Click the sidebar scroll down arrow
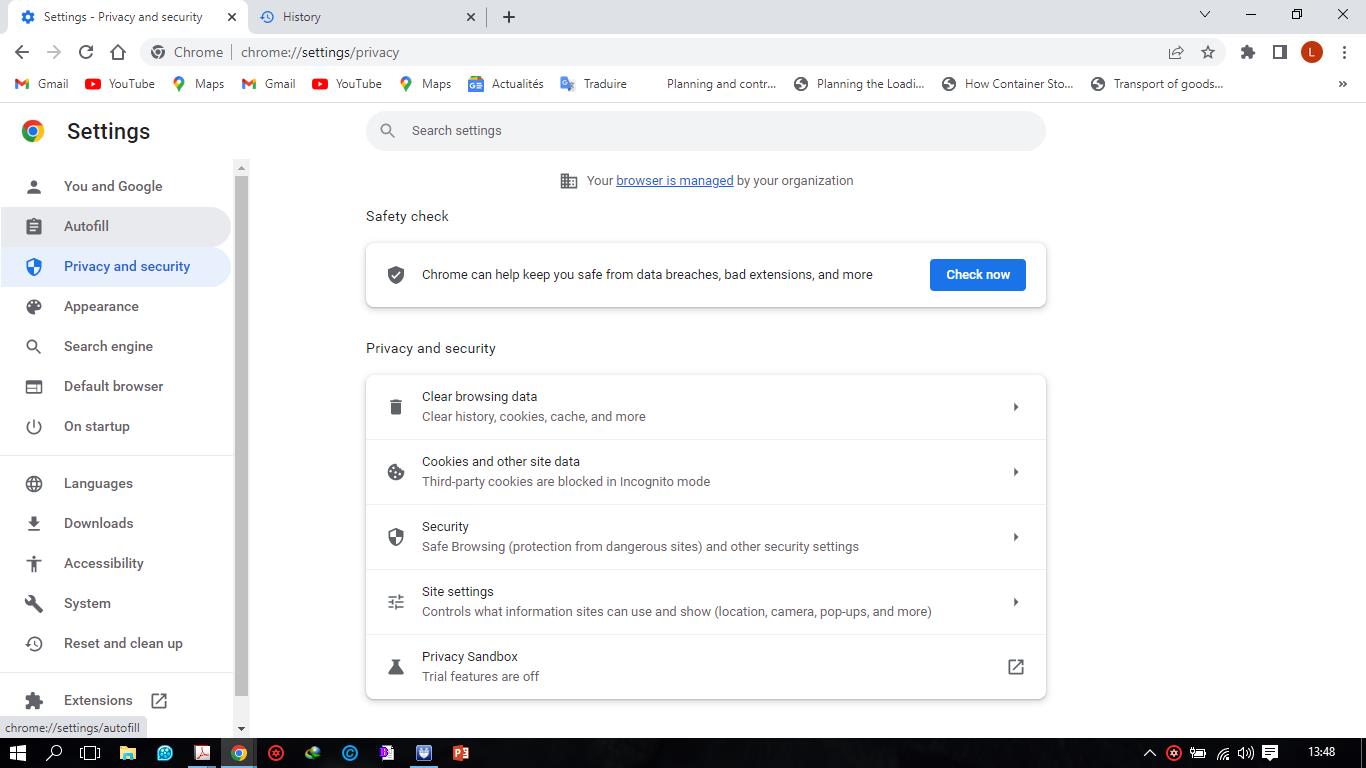The width and height of the screenshot is (1366, 768). click(x=241, y=729)
